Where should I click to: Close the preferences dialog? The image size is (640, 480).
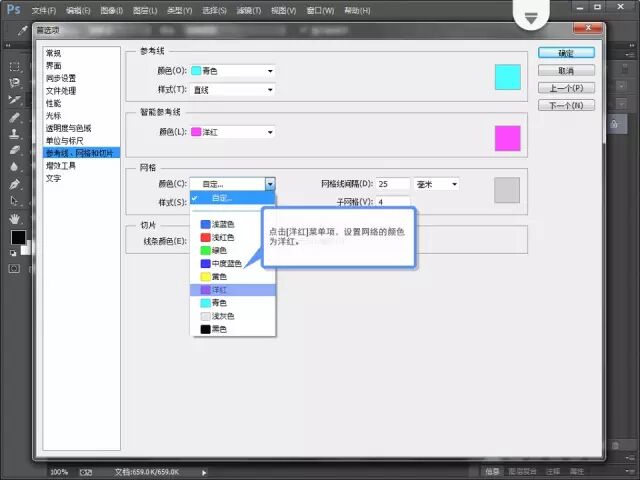pos(588,28)
